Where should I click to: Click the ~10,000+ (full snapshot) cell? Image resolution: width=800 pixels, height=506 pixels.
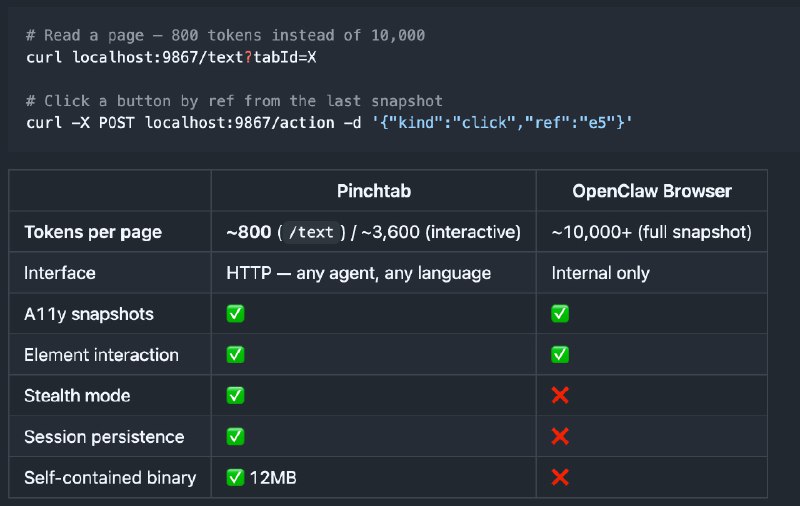click(652, 232)
